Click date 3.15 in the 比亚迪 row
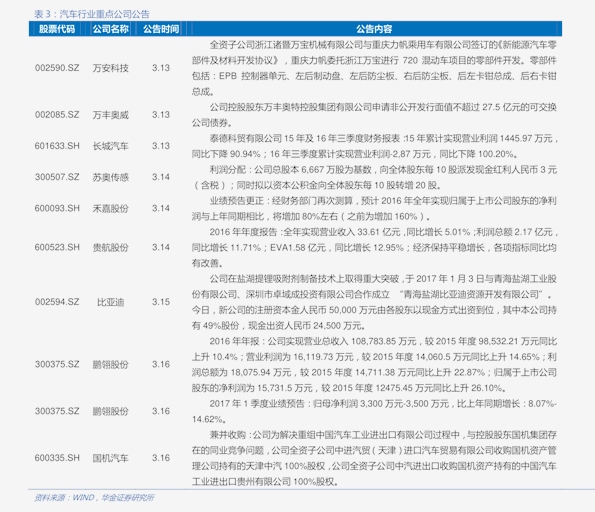 [161, 302]
